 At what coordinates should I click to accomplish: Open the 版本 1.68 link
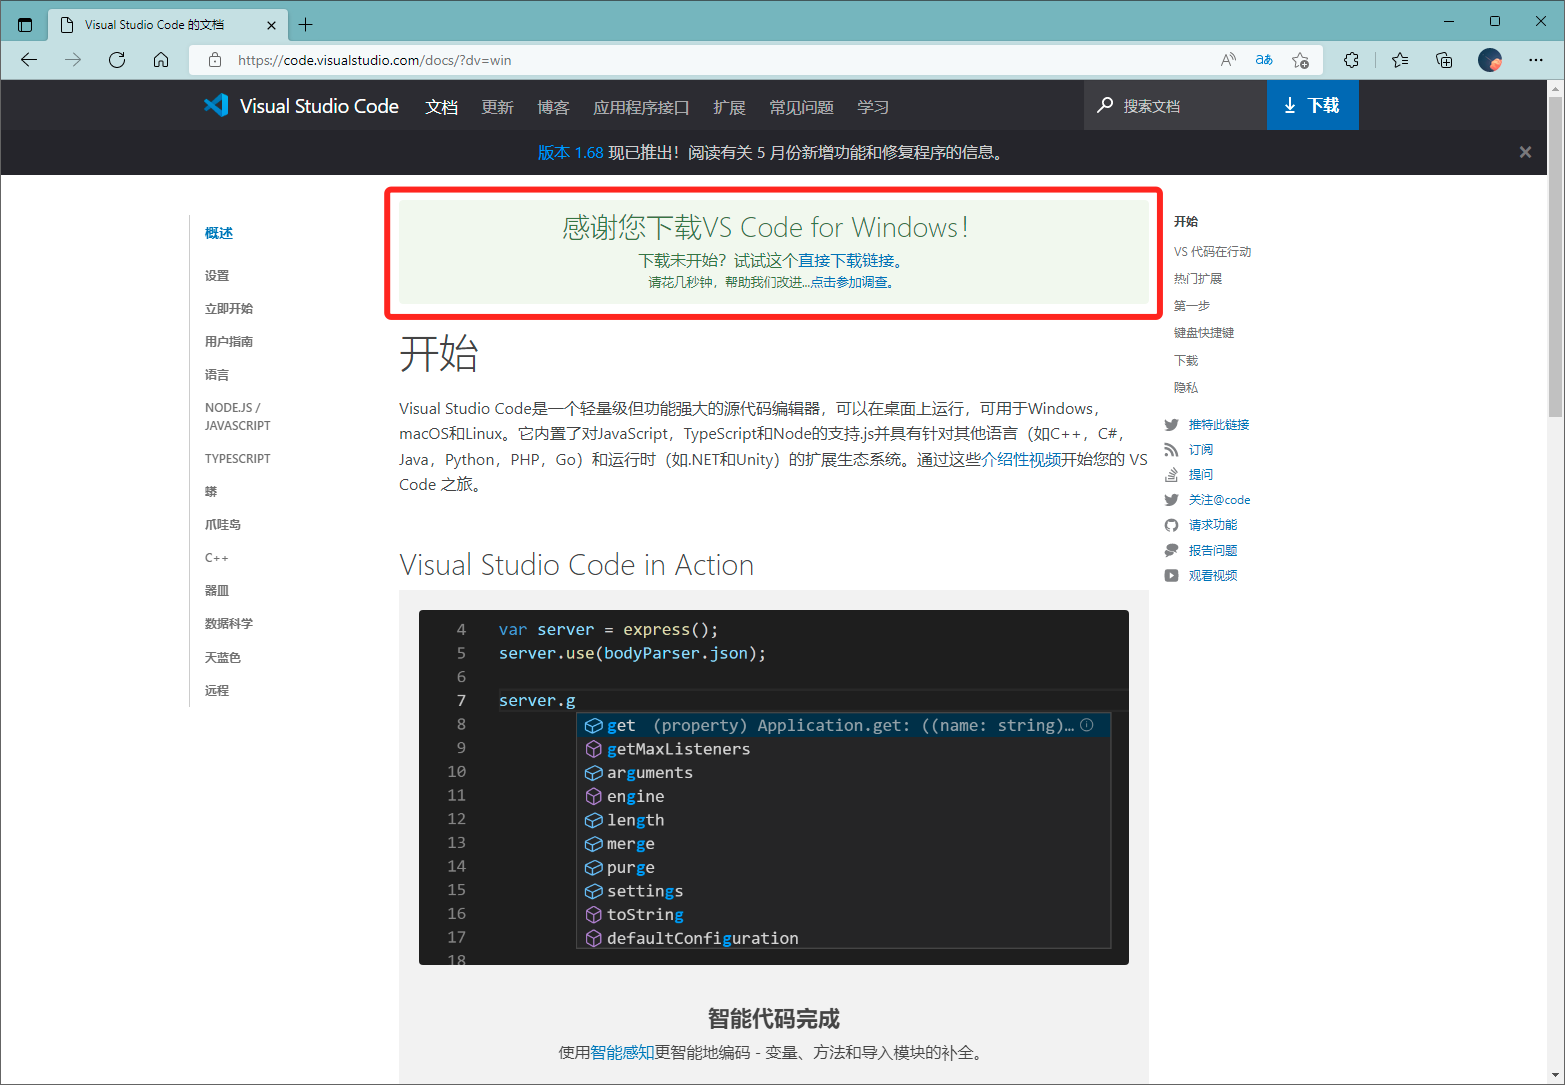pyautogui.click(x=570, y=152)
